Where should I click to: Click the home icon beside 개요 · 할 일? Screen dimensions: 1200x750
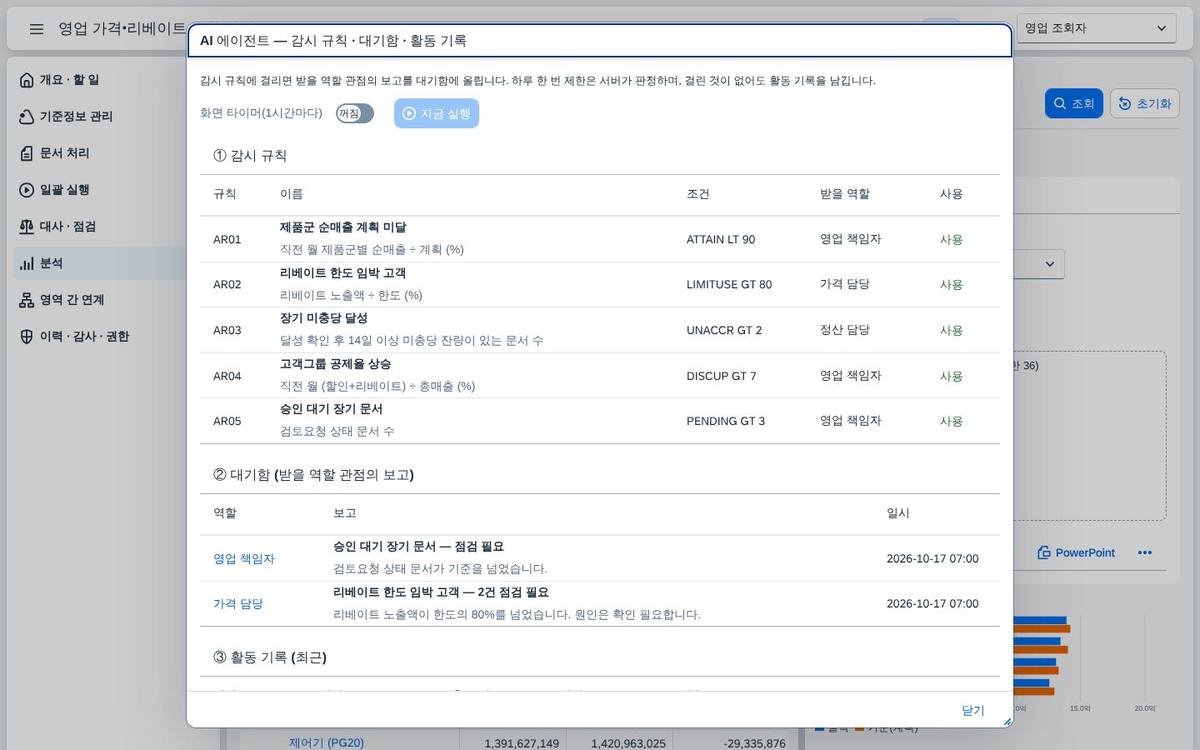coord(27,80)
